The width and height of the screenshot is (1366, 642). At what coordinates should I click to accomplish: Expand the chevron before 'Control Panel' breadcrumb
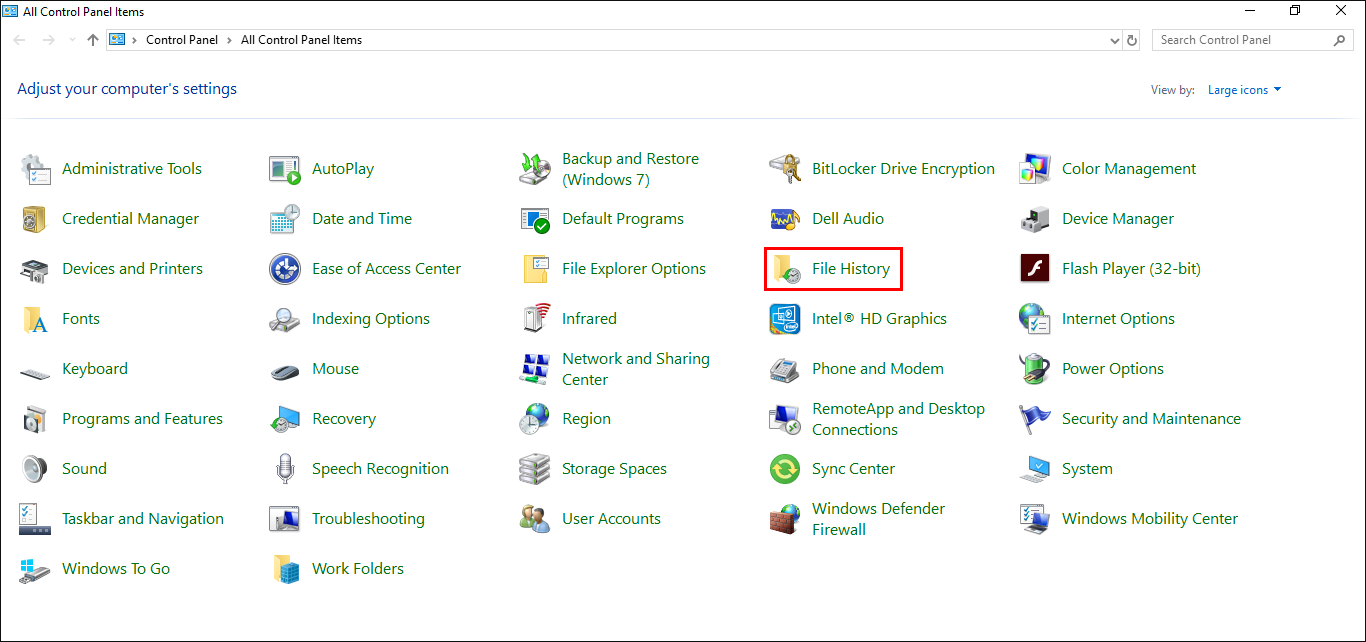[135, 40]
